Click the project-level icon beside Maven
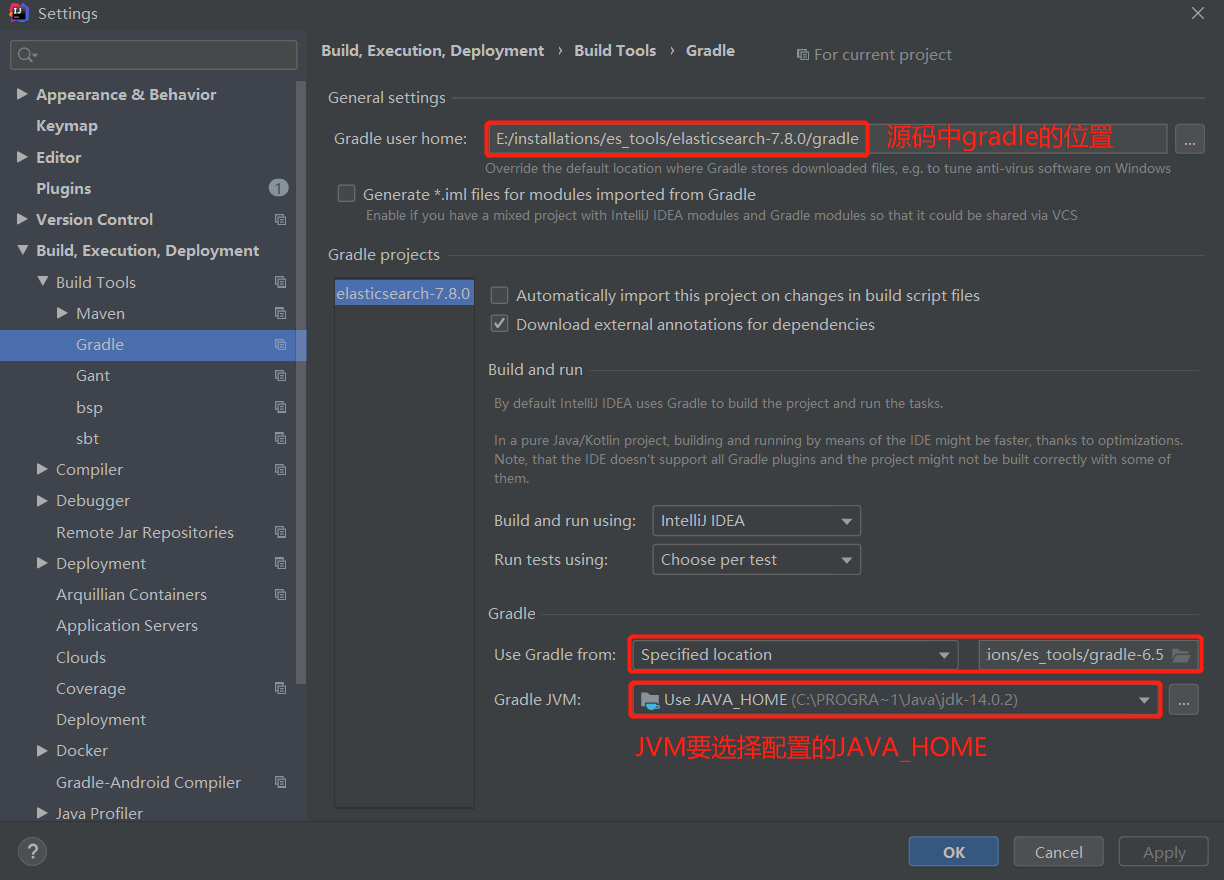Viewport: 1224px width, 880px height. point(280,313)
